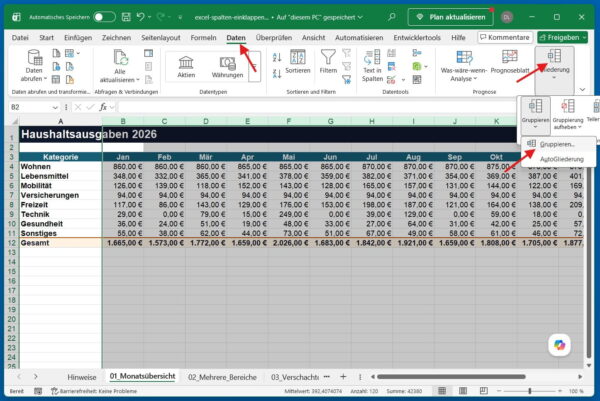Choose AutoGliederung from the dropdown menu

tap(561, 159)
